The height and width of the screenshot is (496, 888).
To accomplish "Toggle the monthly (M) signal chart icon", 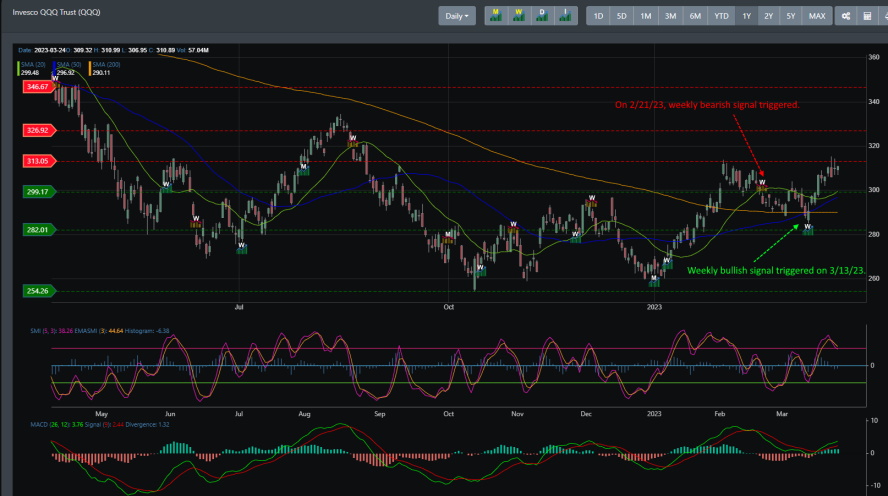I will pos(496,16).
